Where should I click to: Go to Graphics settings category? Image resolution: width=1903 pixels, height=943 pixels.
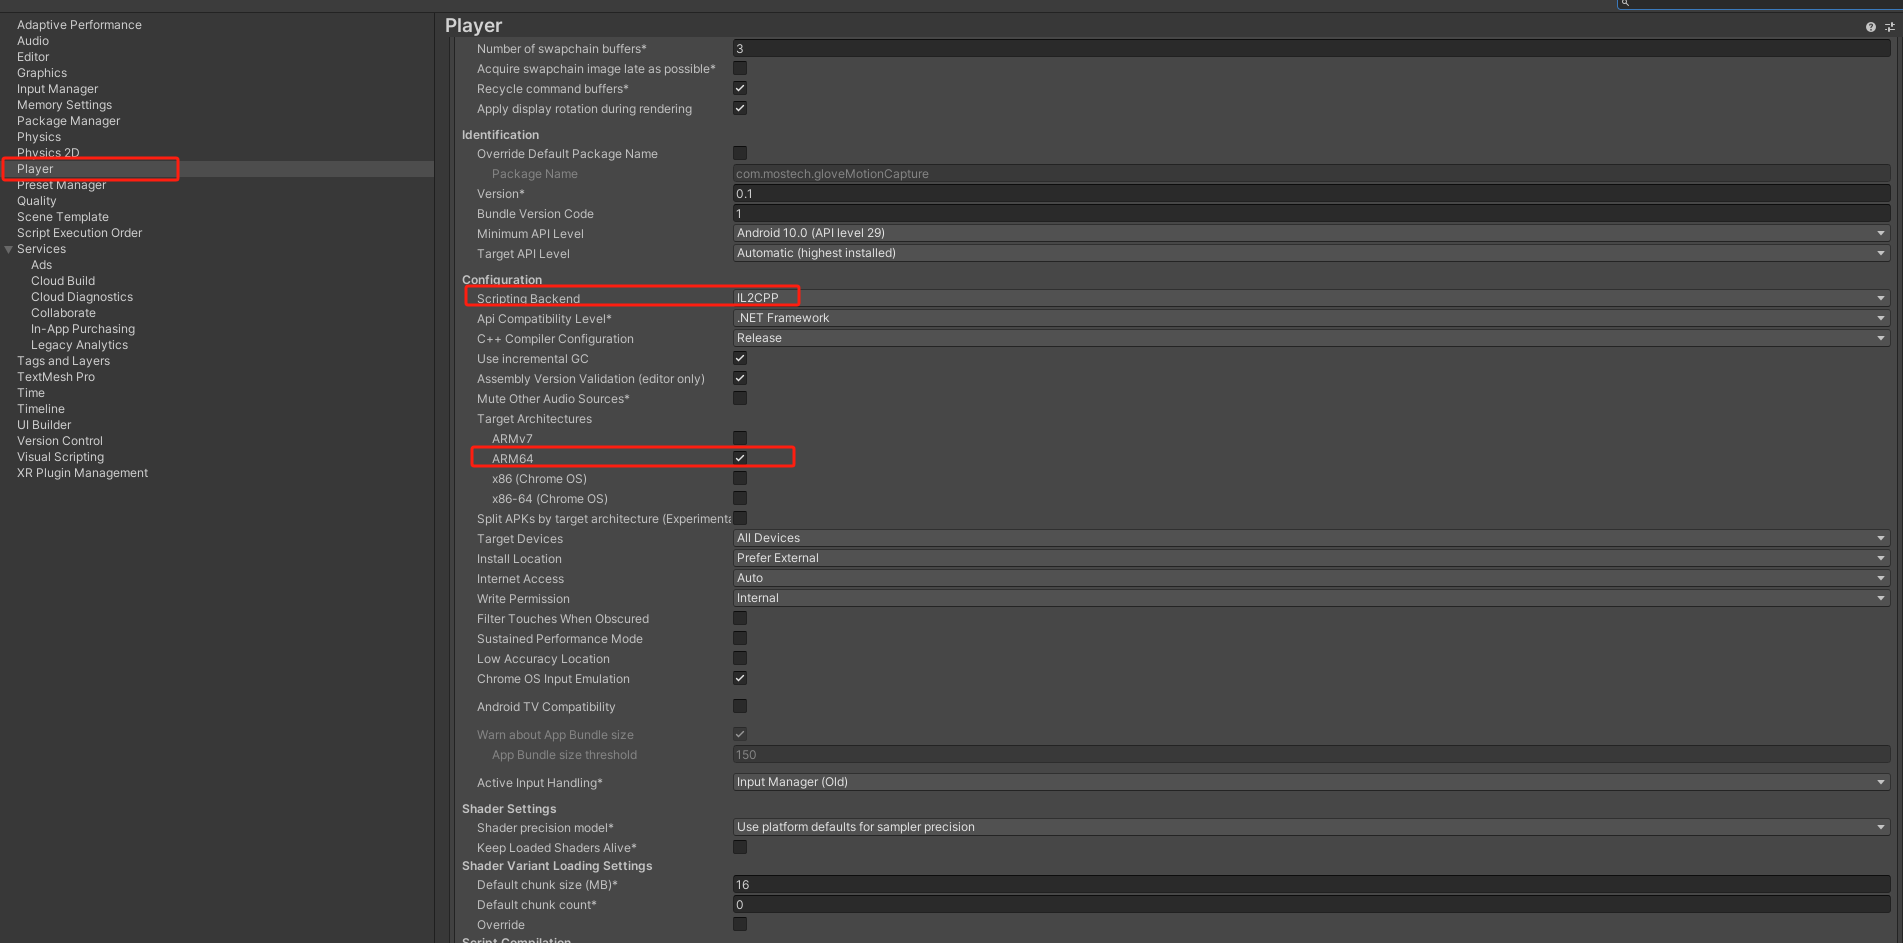coord(42,73)
